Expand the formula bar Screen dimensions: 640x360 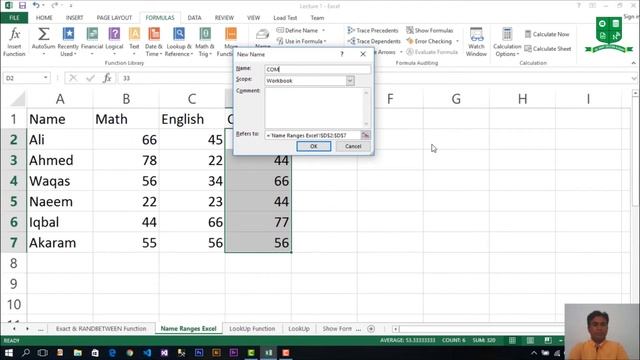[634, 78]
